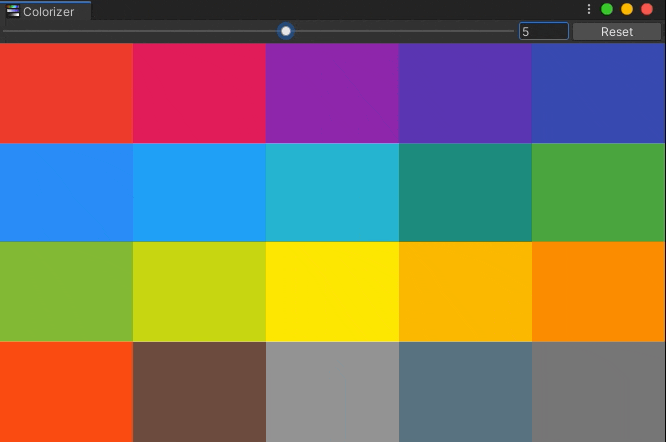
Task: Focus the numeric field showing 5
Action: coord(544,31)
